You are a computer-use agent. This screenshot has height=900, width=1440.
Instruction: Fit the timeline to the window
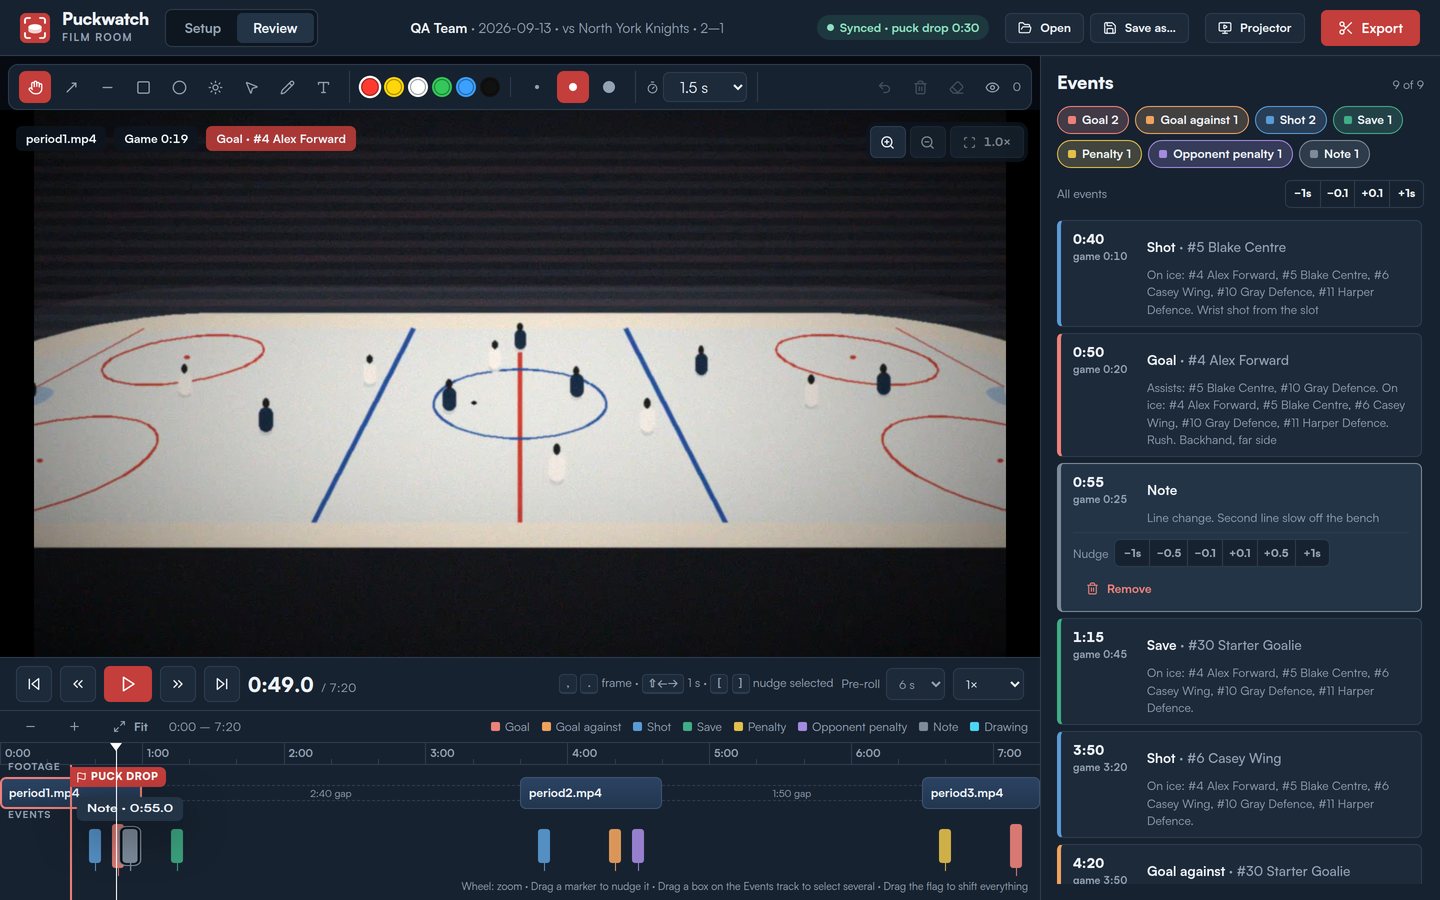pyautogui.click(x=130, y=727)
